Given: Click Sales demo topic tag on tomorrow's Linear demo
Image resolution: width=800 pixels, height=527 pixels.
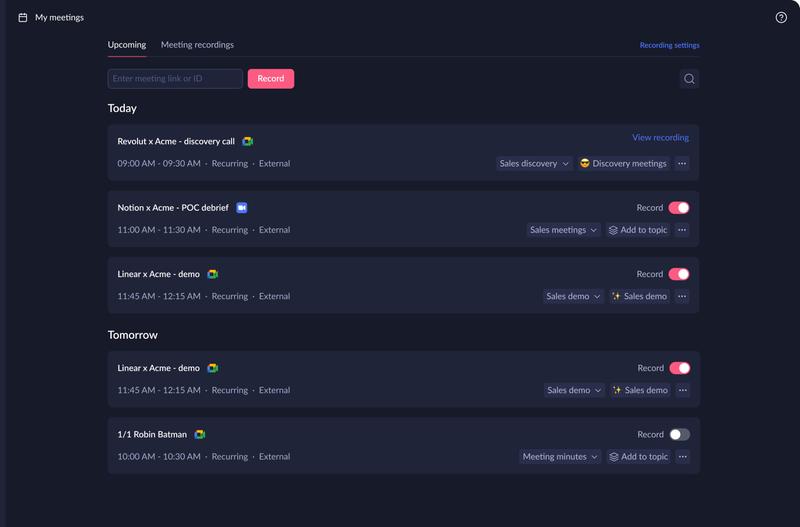Looking at the screenshot, I should pos(640,390).
